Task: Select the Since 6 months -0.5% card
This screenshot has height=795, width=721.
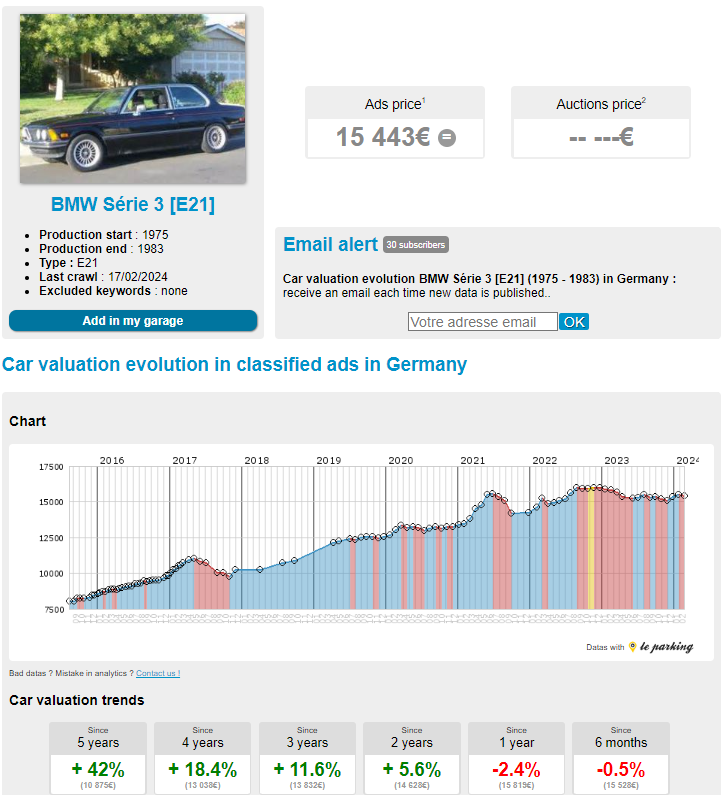Action: point(621,758)
